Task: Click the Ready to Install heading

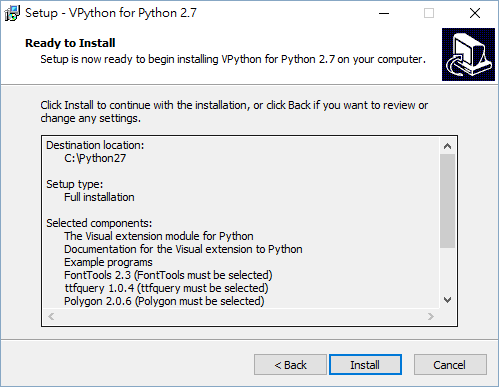Action: pos(70,43)
